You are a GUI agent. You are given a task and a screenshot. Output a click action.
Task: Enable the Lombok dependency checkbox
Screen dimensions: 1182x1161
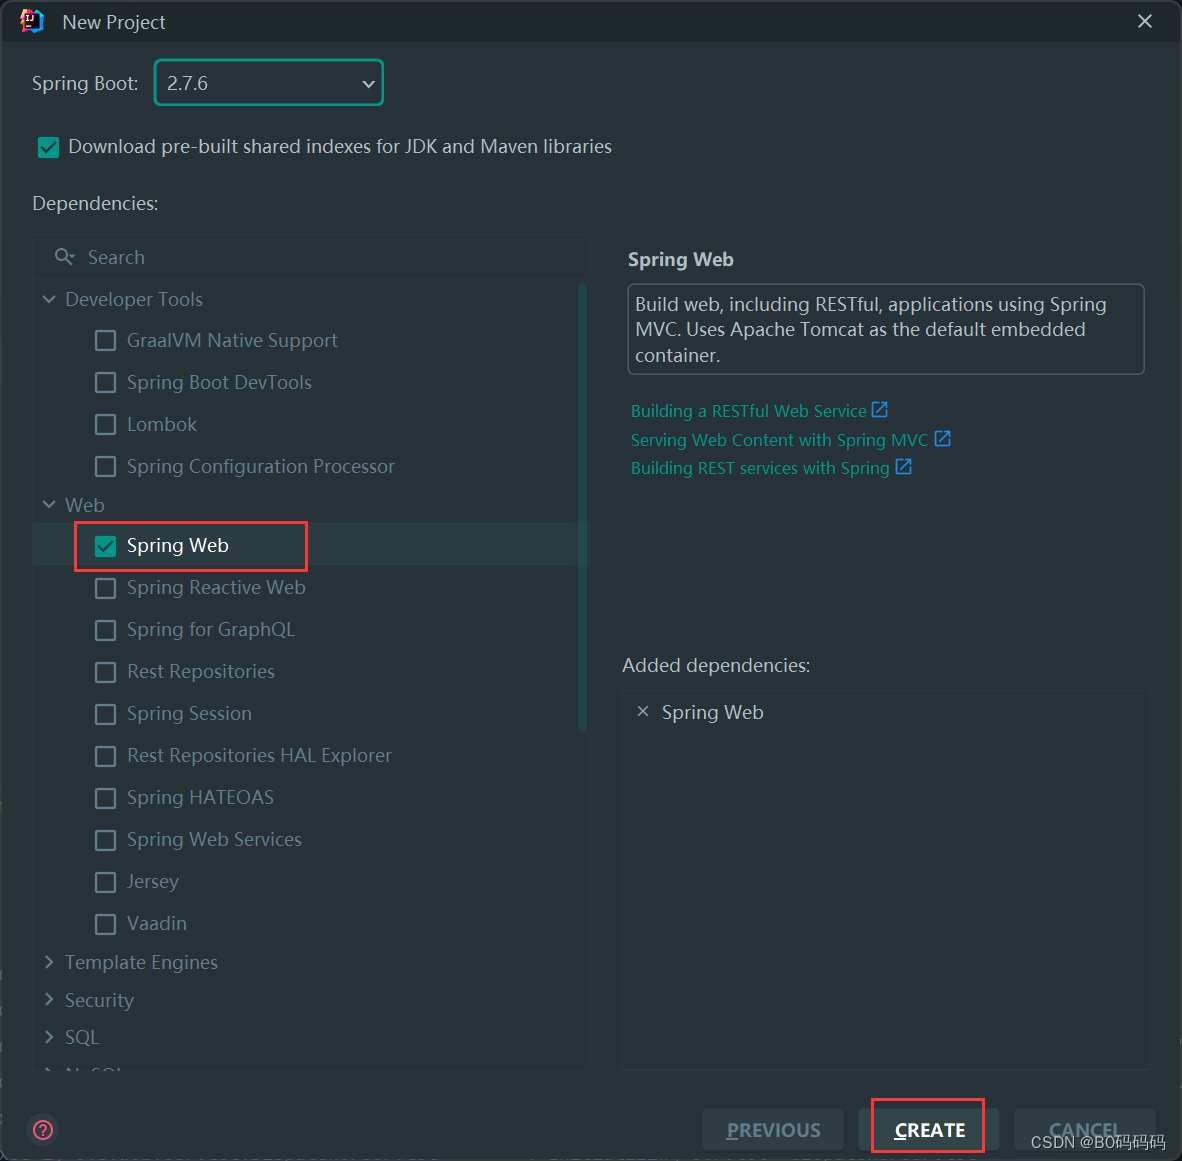click(105, 425)
